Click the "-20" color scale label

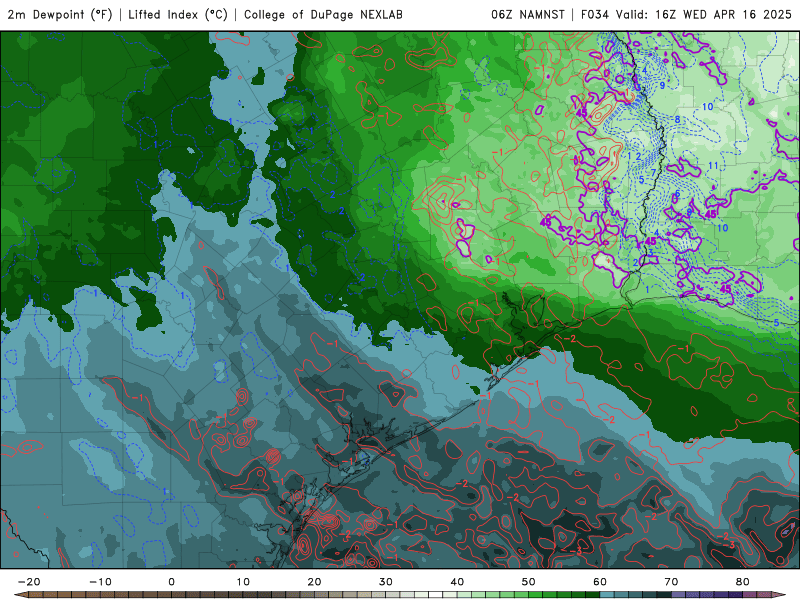pyautogui.click(x=29, y=582)
